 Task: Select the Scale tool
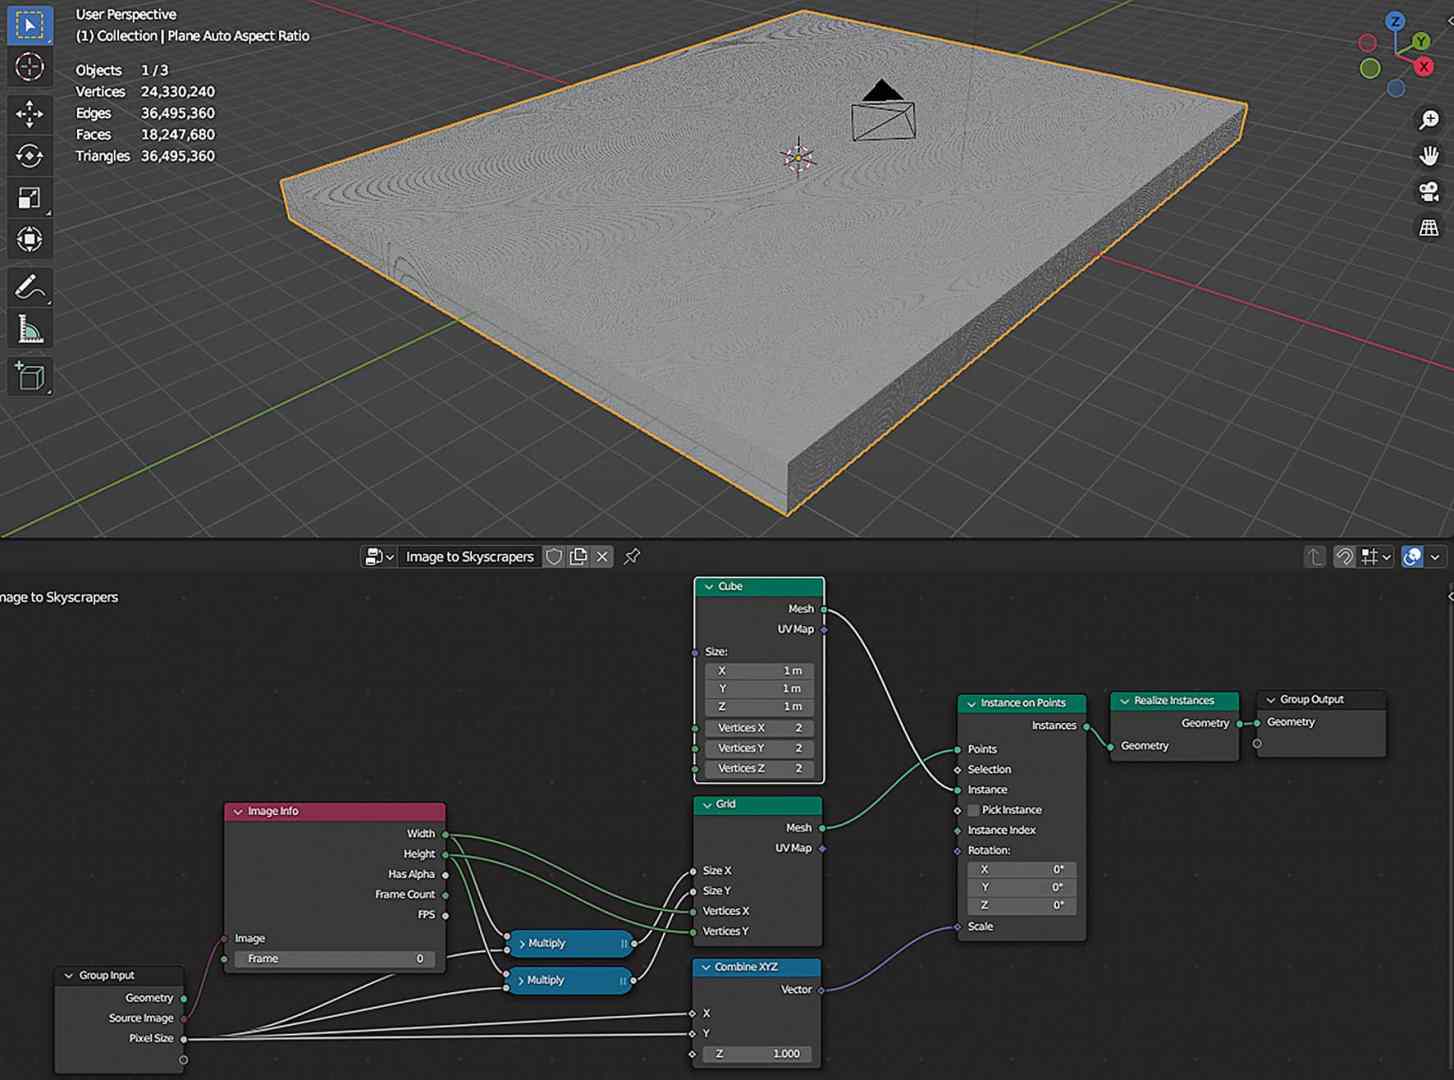pyautogui.click(x=29, y=196)
